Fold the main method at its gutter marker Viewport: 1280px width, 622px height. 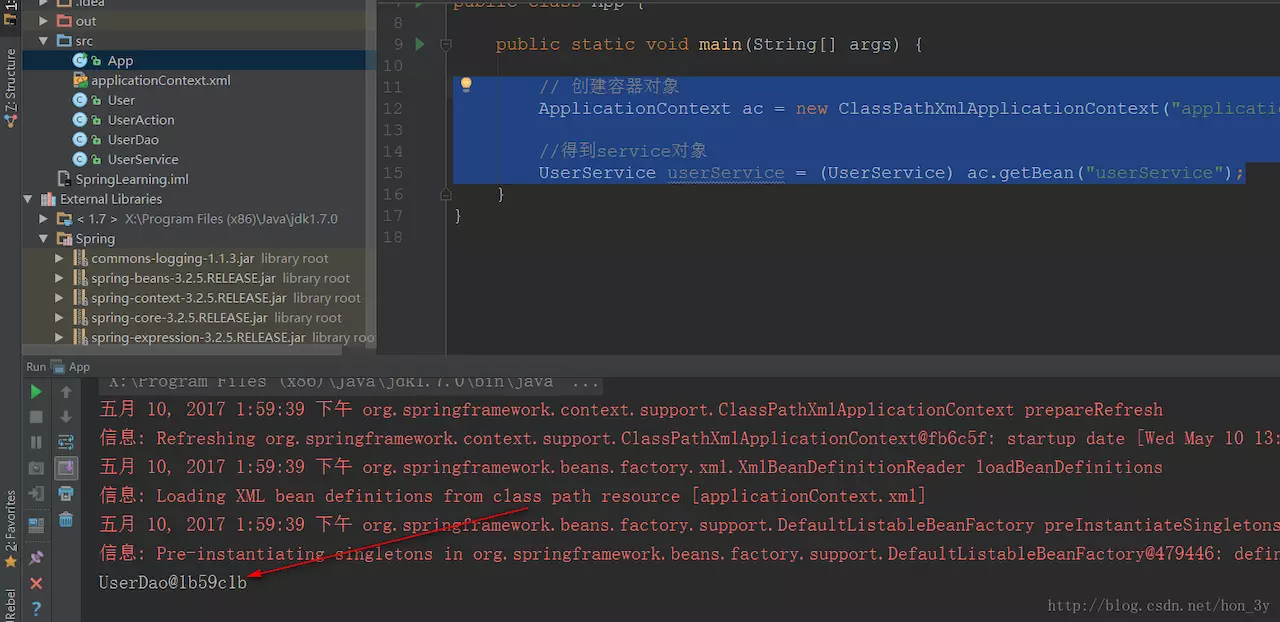[x=446, y=44]
